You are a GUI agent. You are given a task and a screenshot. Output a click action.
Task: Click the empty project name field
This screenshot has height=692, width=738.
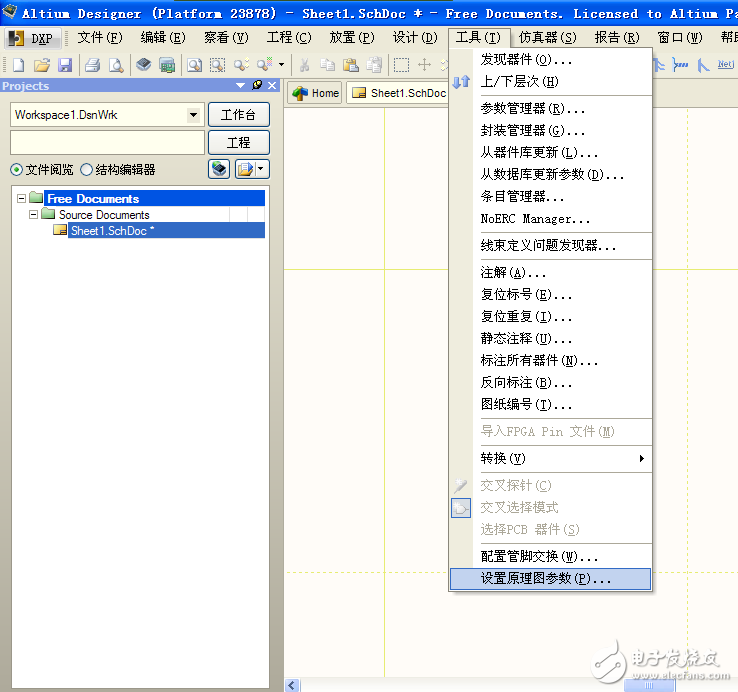coord(107,142)
